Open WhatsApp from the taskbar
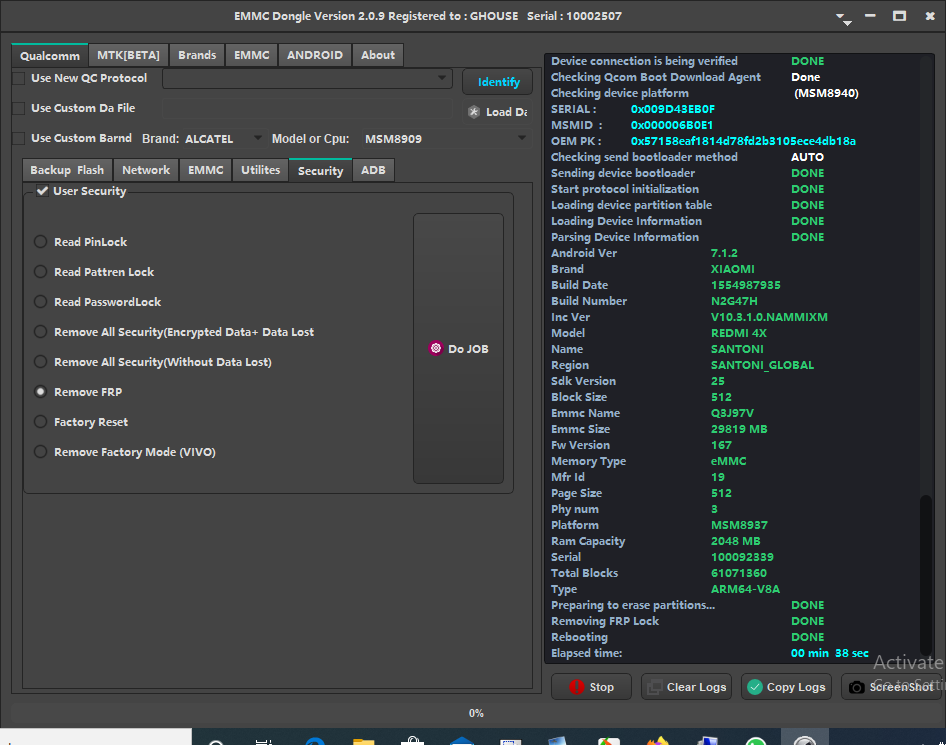The image size is (946, 745). tap(755, 741)
